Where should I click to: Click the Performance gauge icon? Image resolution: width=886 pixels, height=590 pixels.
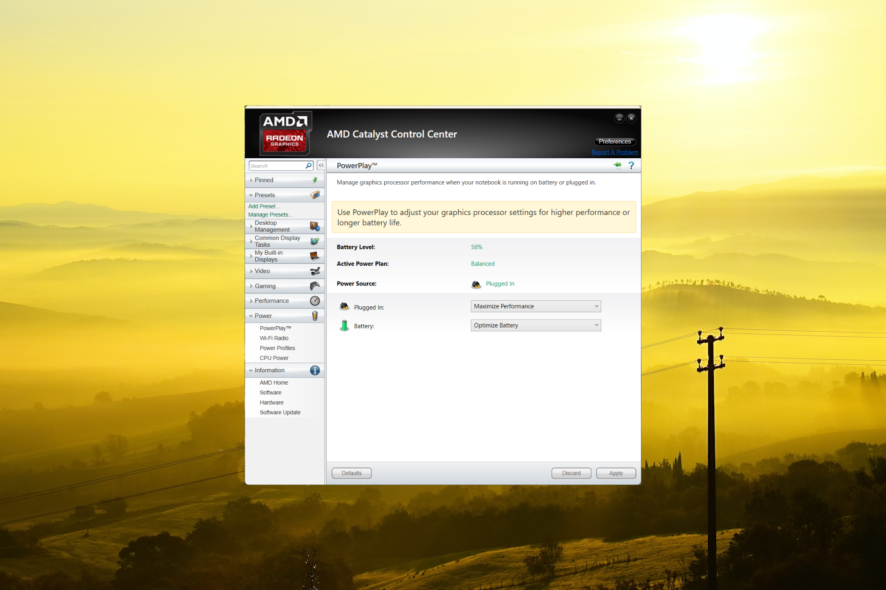315,301
